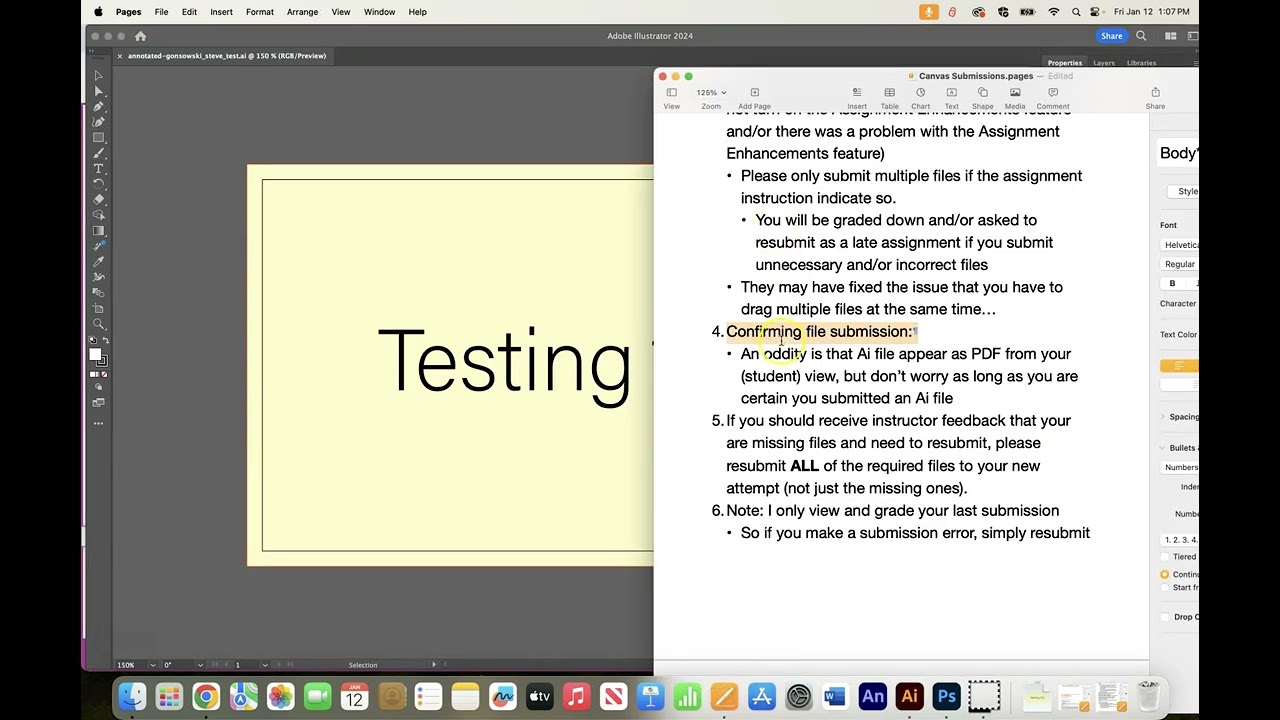
Task: Click the Share button in Illustrator
Action: [x=1111, y=36]
